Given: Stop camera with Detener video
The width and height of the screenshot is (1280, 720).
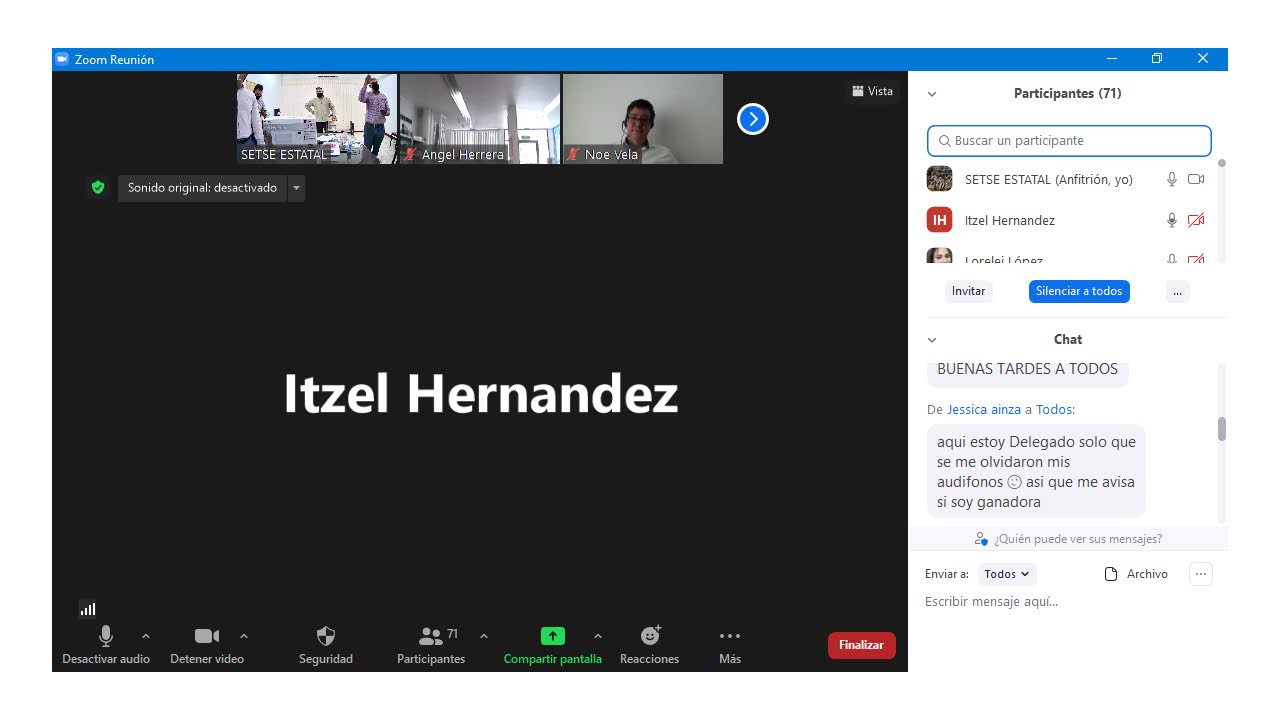Looking at the screenshot, I should coord(207,636).
